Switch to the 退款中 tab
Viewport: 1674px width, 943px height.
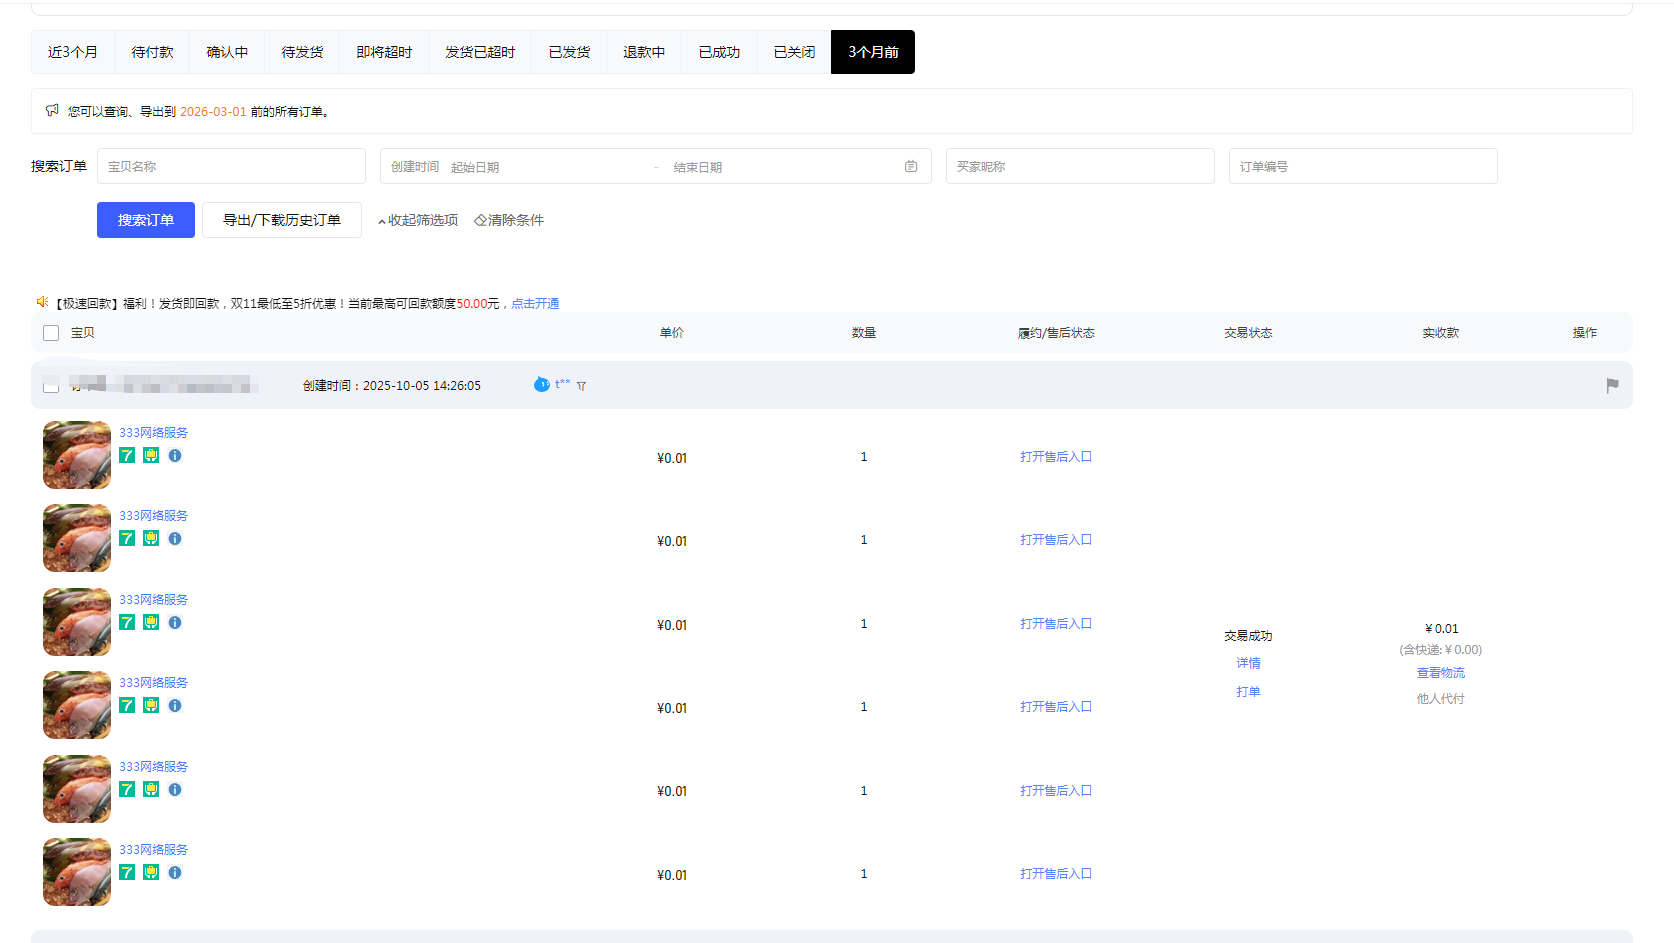tap(644, 52)
